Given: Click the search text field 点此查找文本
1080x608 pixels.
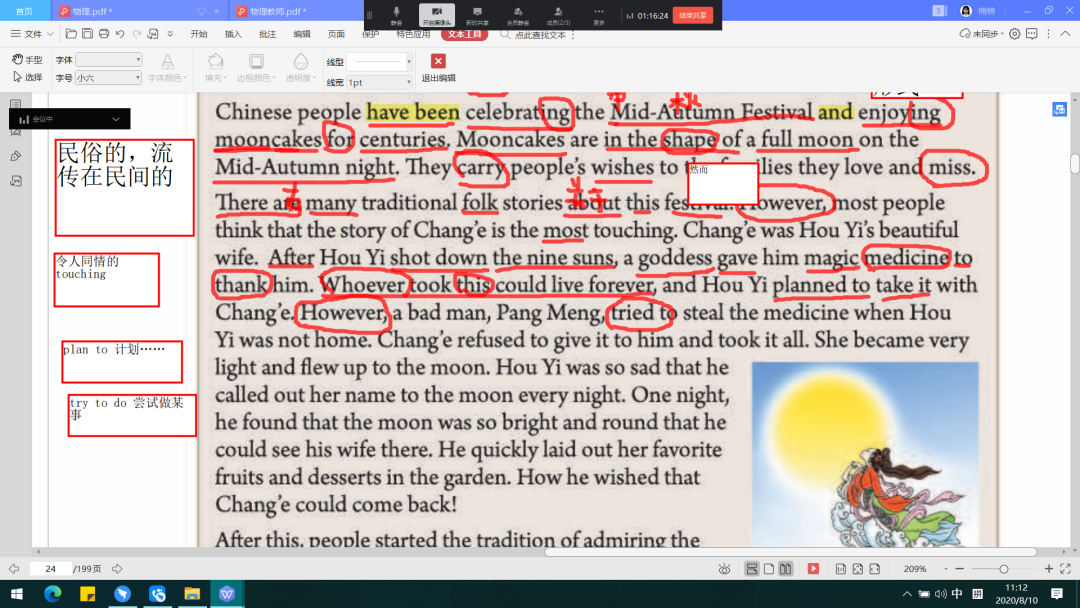Looking at the screenshot, I should pos(539,34).
